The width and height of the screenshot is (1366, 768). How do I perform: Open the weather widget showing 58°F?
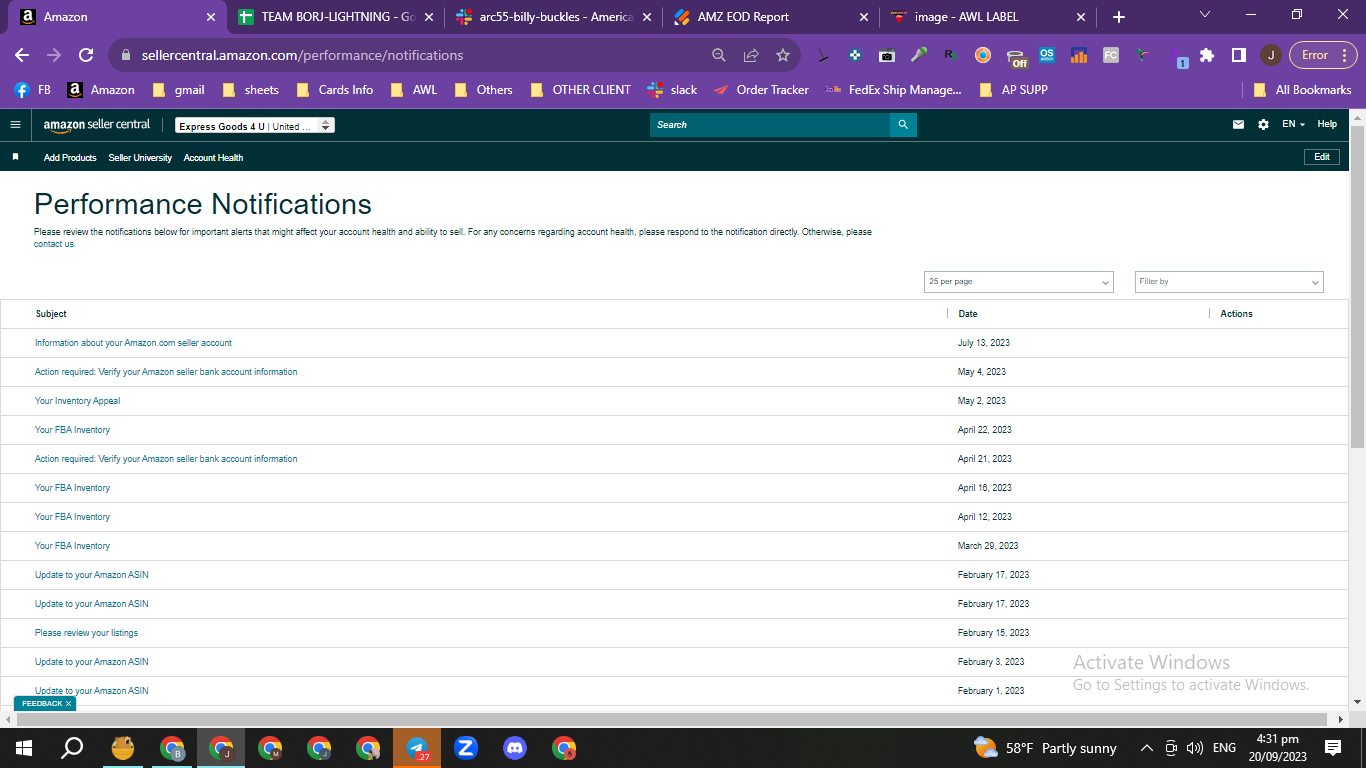click(x=1045, y=748)
